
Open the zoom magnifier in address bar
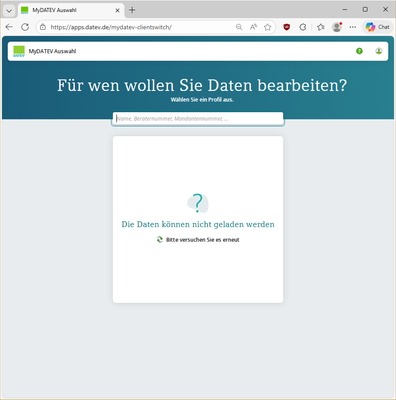(239, 27)
